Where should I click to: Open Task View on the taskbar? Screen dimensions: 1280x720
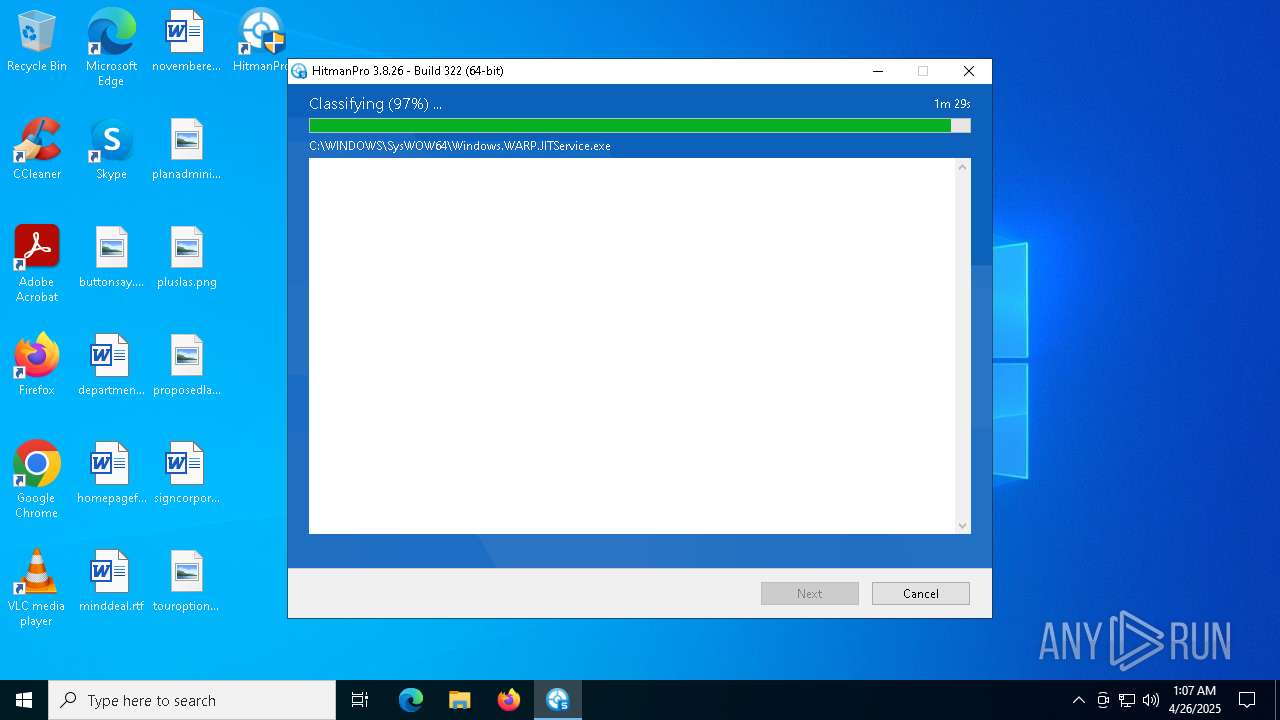(x=360, y=700)
